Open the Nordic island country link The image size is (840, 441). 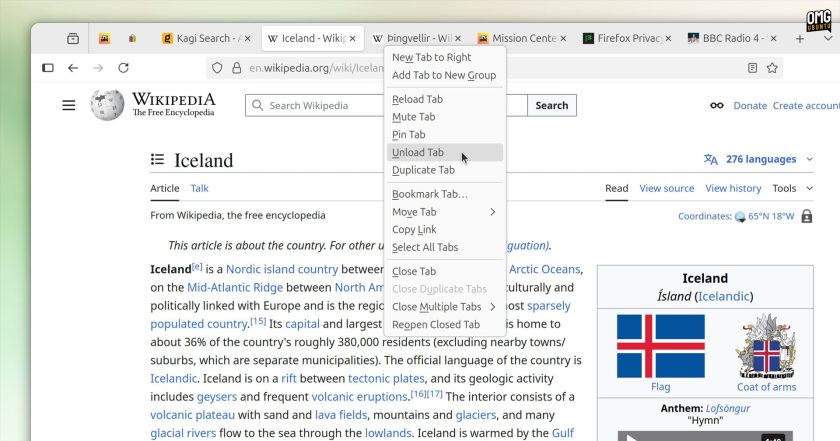click(282, 269)
